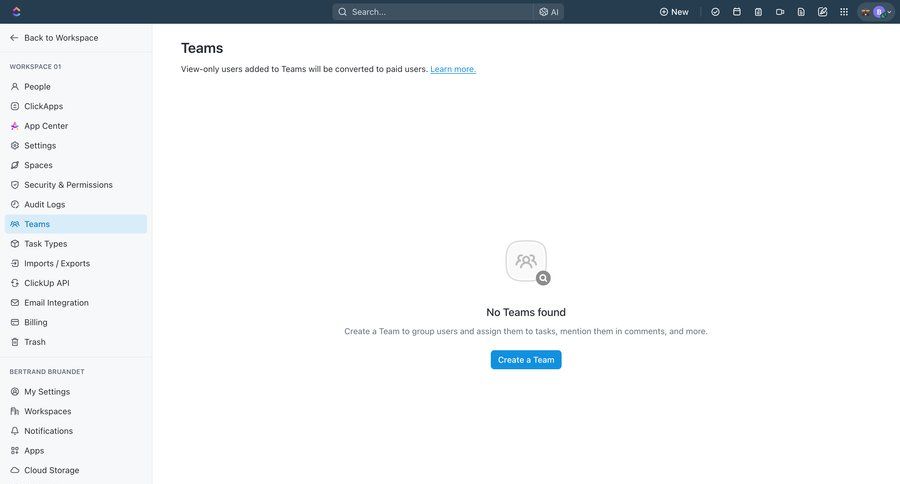This screenshot has width=900, height=484.
Task: Click the Workspaces buildings icon
Action: coord(15,411)
